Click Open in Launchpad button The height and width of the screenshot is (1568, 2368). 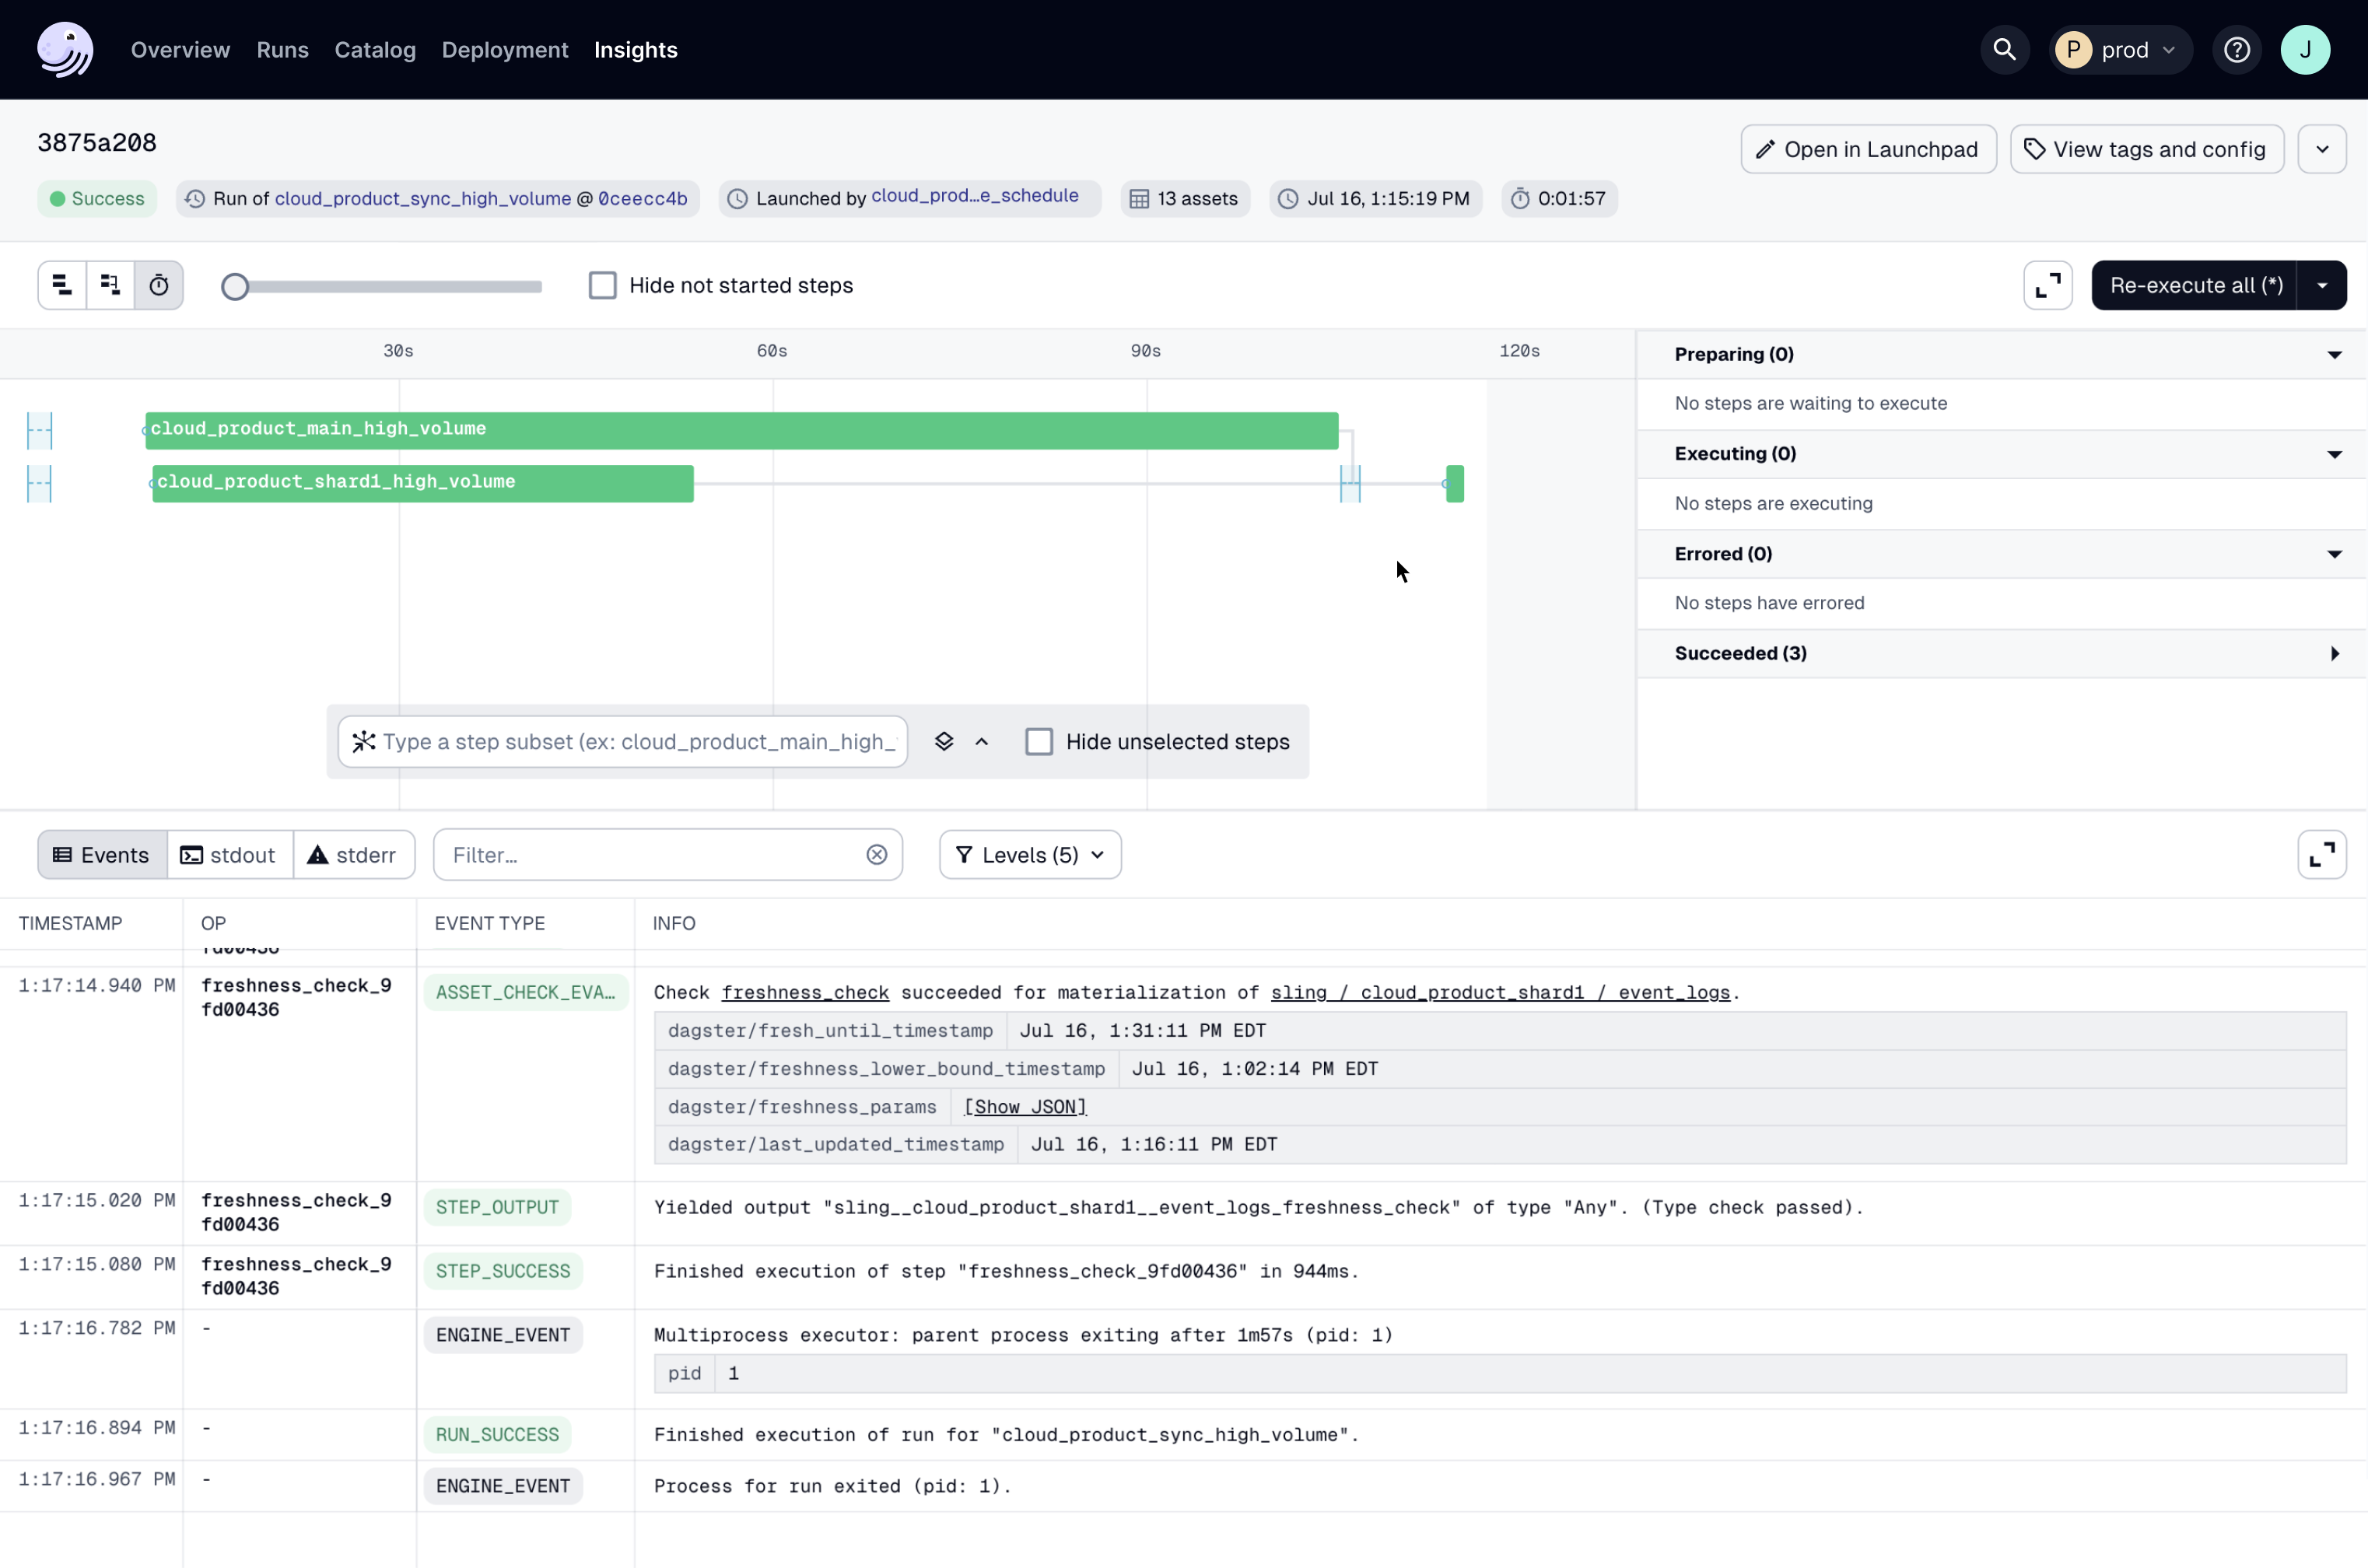tap(1867, 149)
